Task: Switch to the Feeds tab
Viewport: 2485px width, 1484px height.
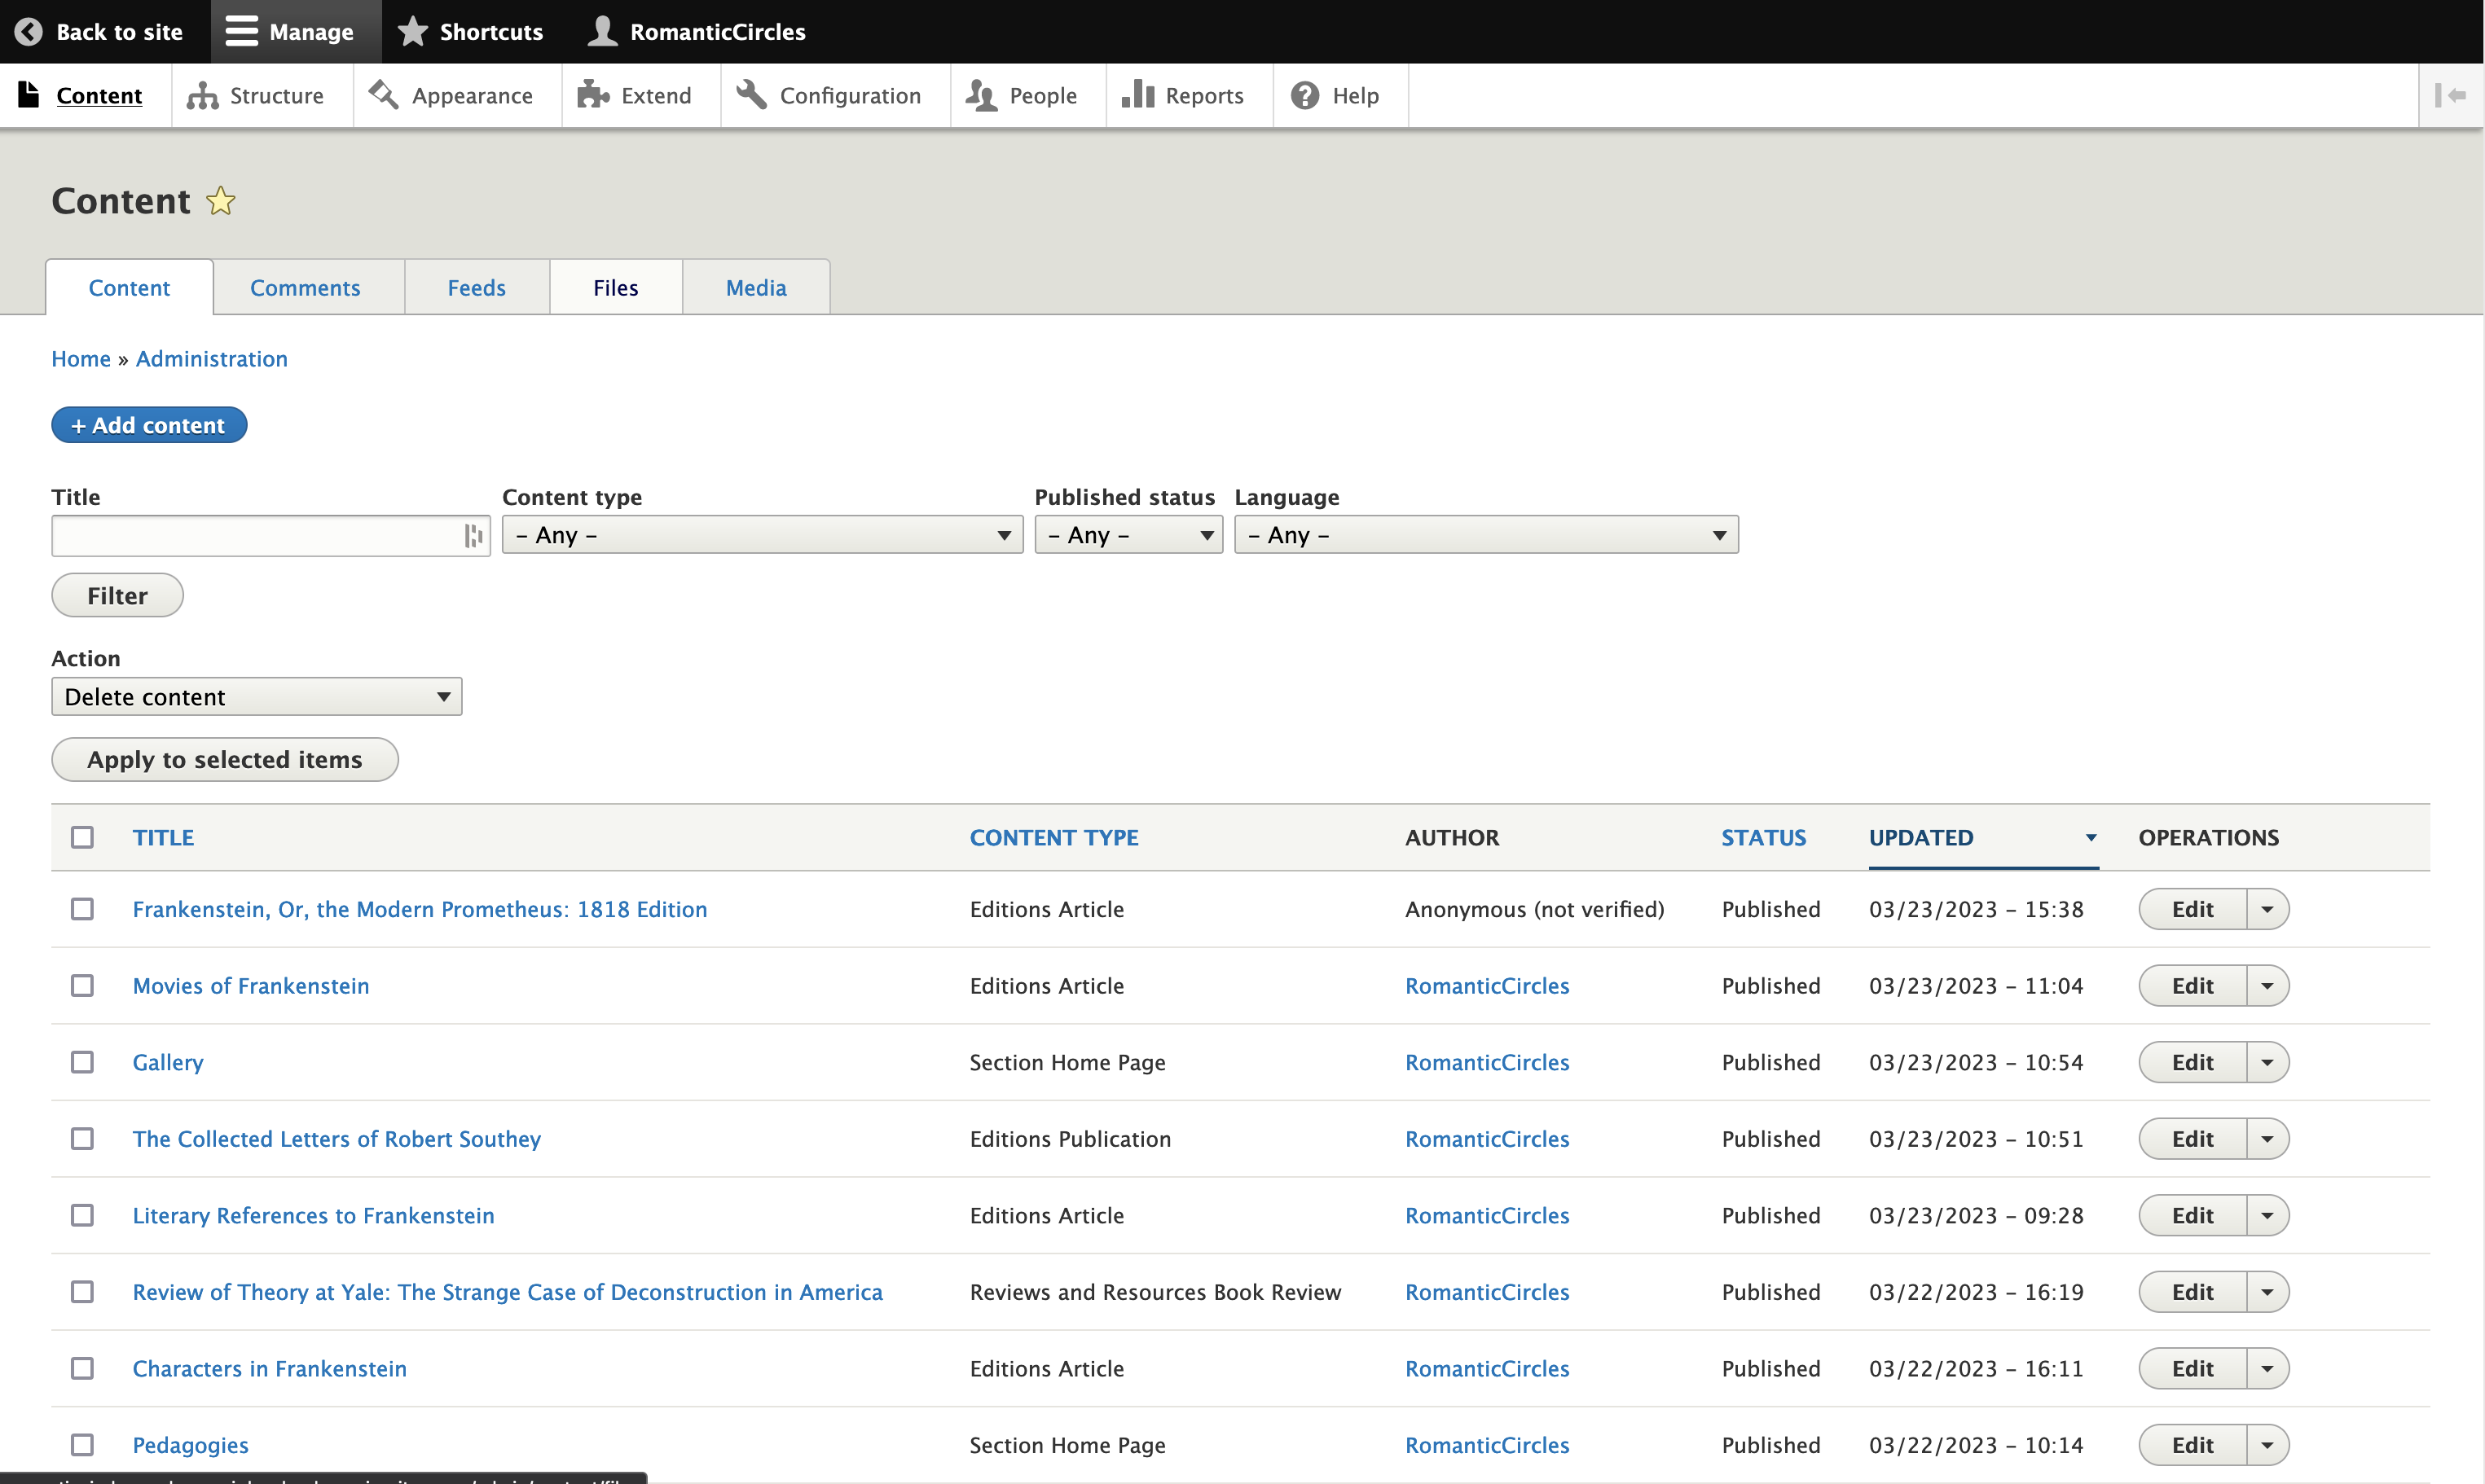Action: click(476, 288)
